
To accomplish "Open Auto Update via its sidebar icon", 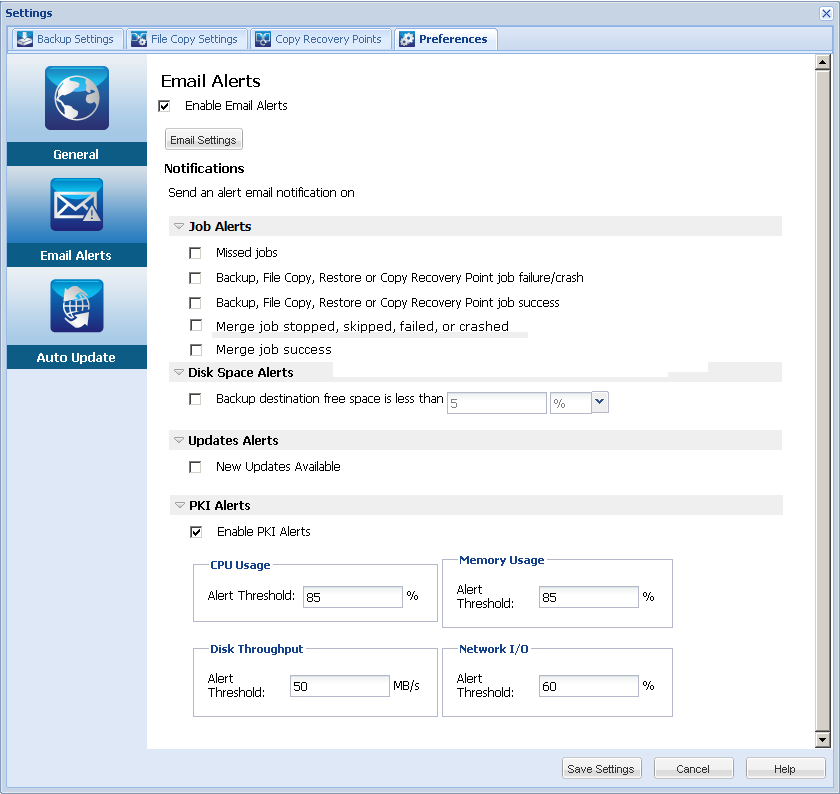I will tap(76, 305).
